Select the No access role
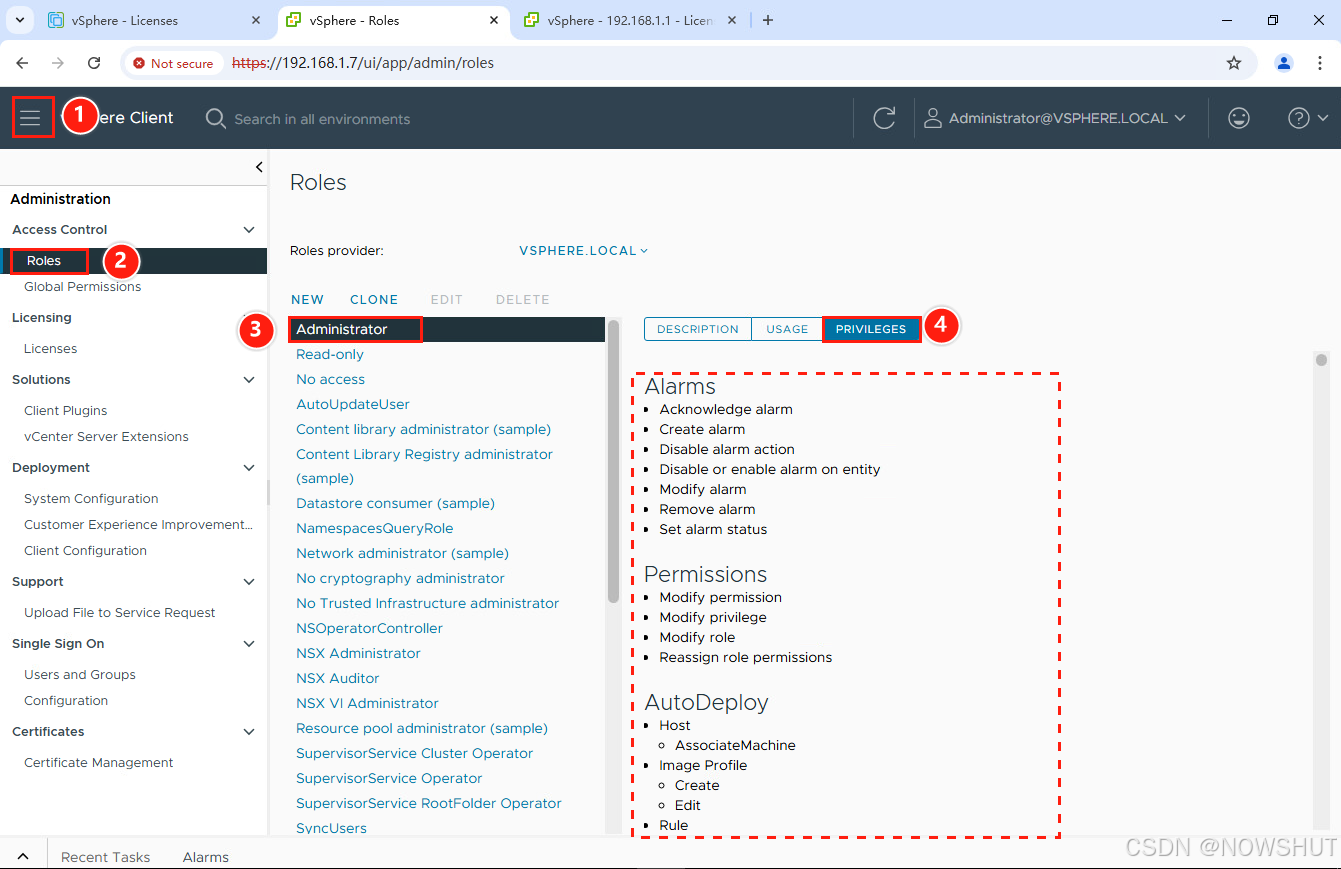This screenshot has height=869, width=1341. point(331,380)
